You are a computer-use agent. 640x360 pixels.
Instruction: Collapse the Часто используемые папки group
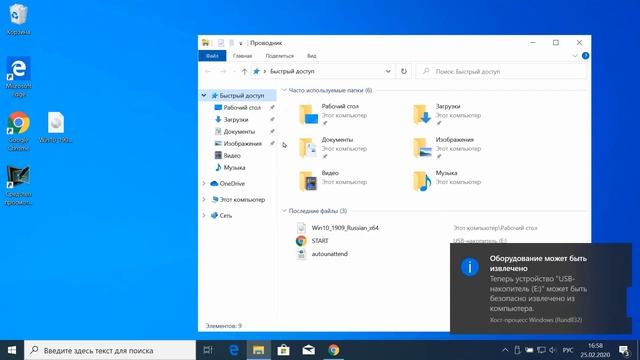(x=284, y=90)
